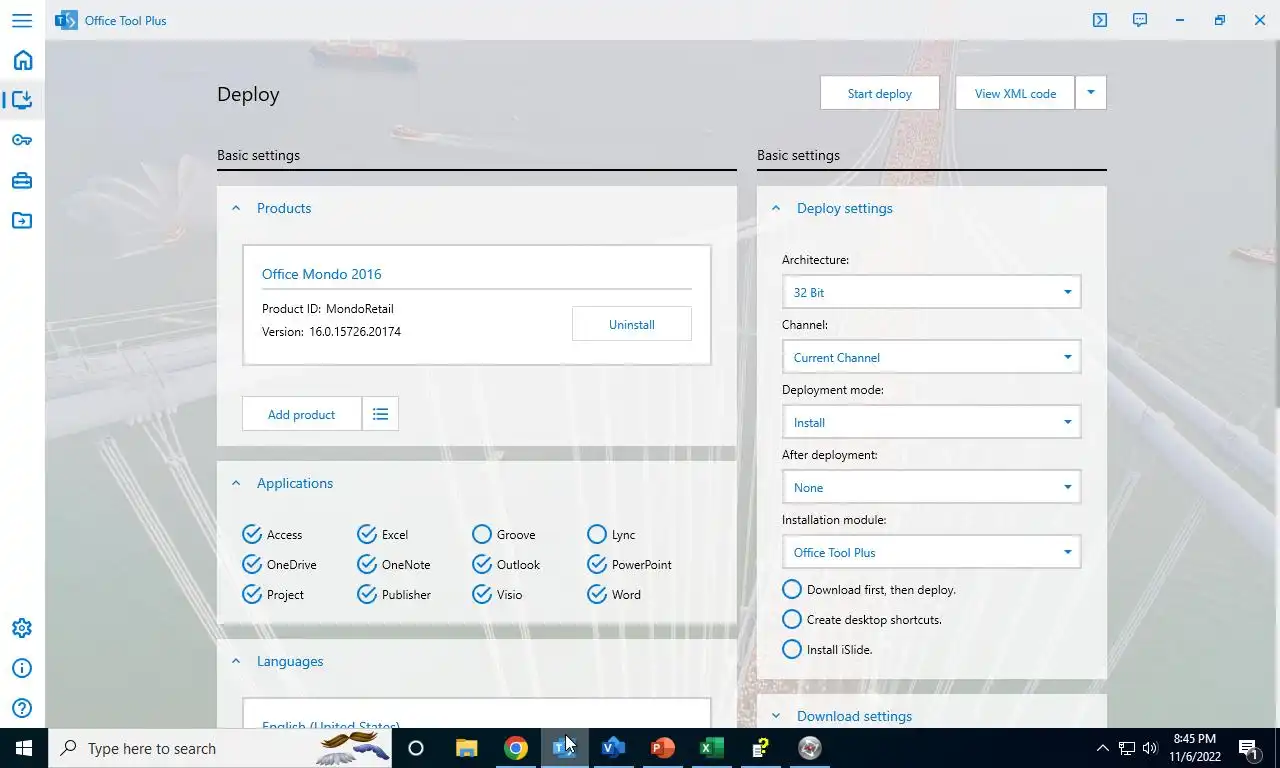1280x768 pixels.
Task: Open the About info icon
Action: [22, 669]
